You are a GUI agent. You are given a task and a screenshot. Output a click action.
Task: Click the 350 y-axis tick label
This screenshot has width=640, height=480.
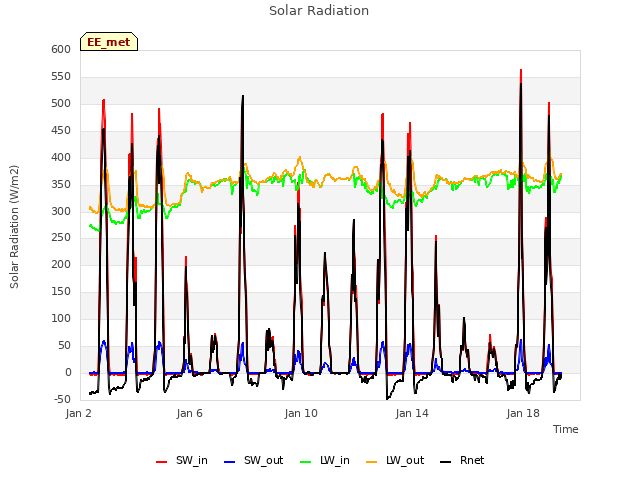pyautogui.click(x=61, y=184)
